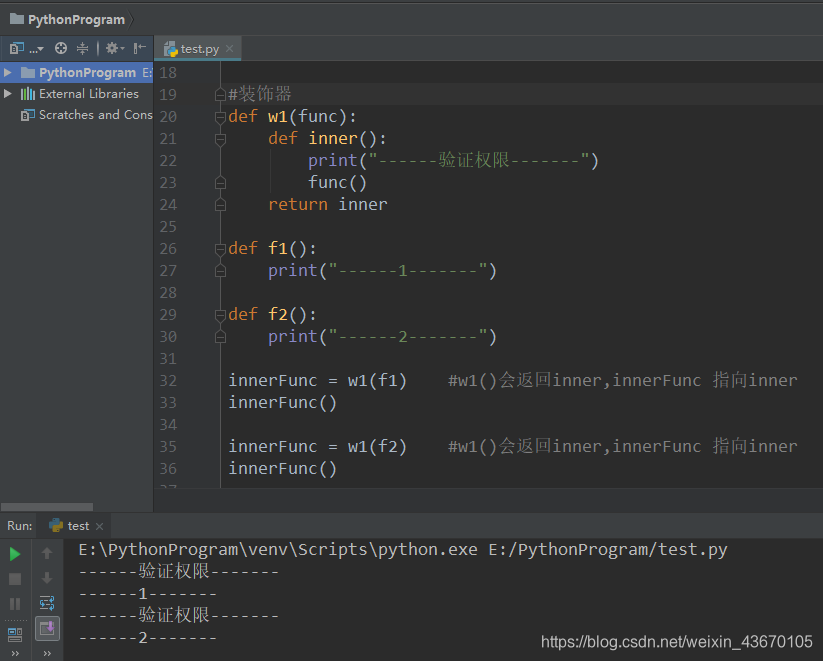Click 'def f2():' on line 29
The width and height of the screenshot is (823, 661).
[272, 314]
